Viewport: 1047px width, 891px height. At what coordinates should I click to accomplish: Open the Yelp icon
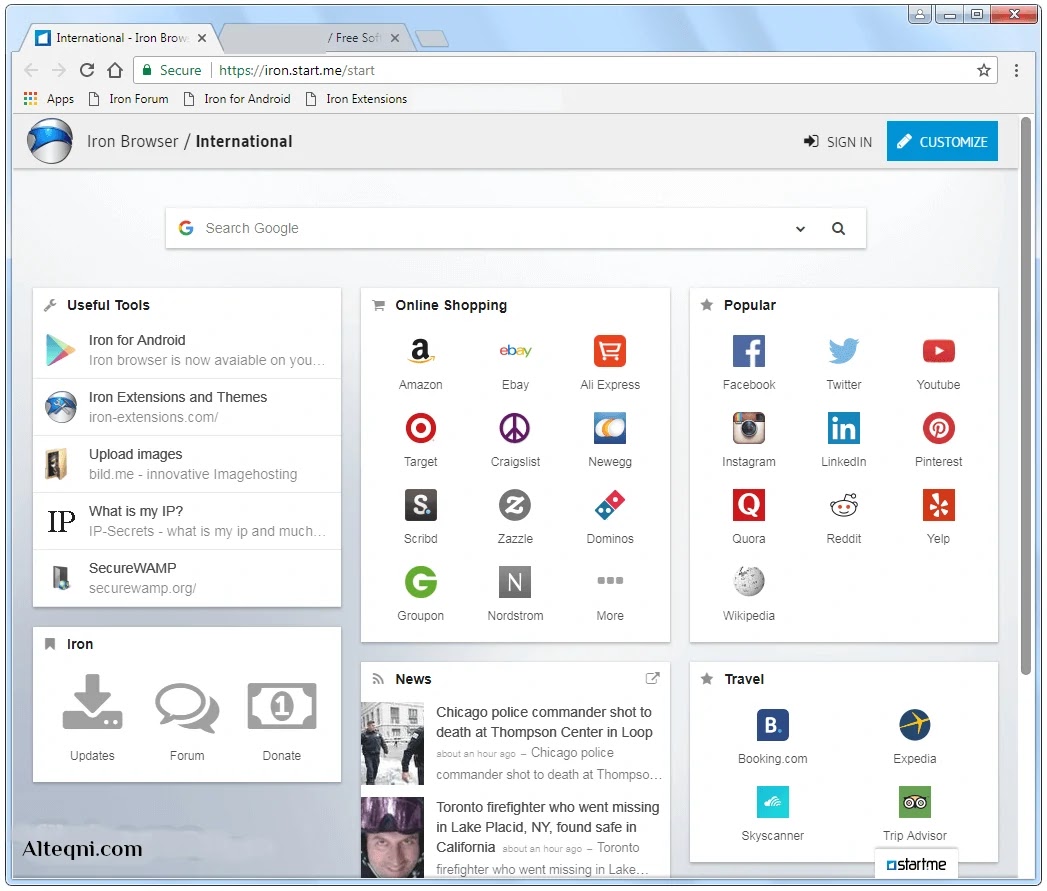point(938,505)
